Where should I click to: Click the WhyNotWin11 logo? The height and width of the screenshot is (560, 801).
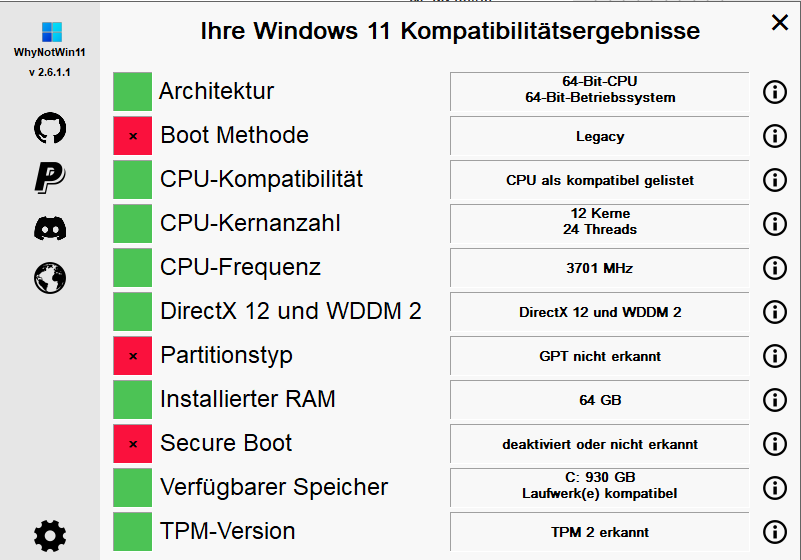pyautogui.click(x=52, y=32)
